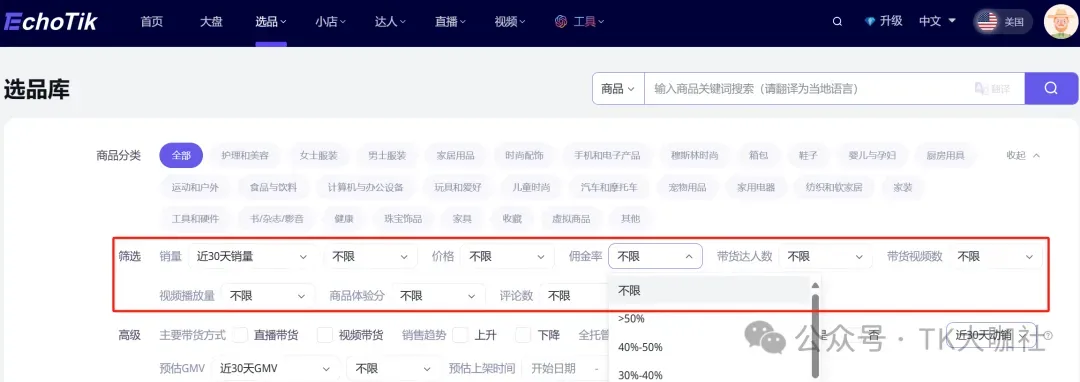Select the 女士服装 category tag
The height and width of the screenshot is (382, 1080).
(x=319, y=156)
